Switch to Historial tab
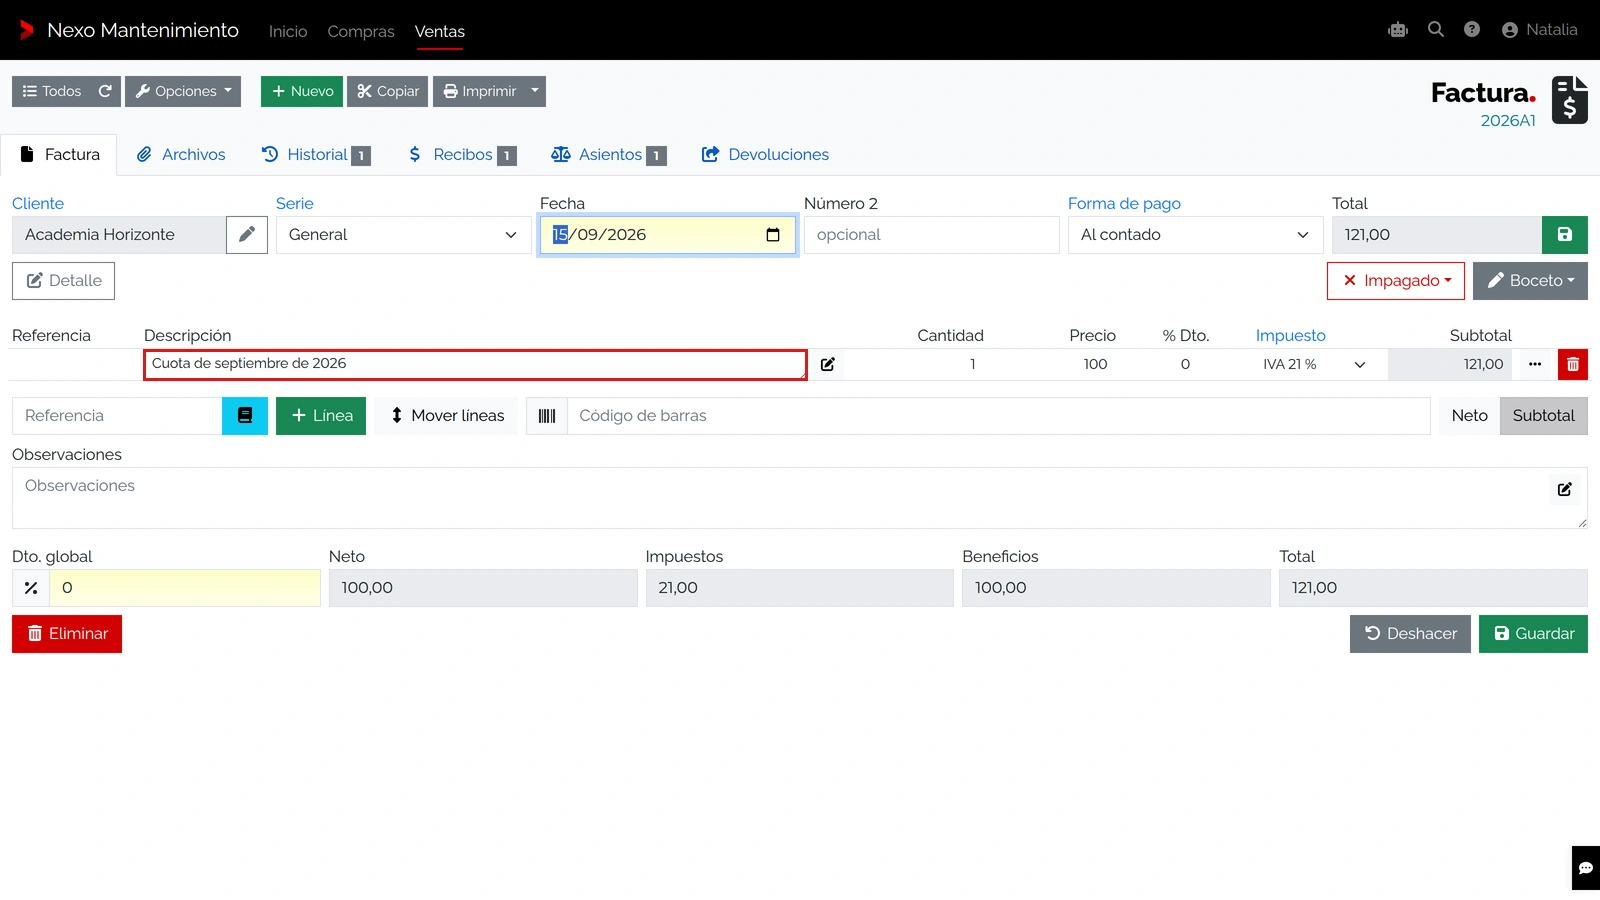 (x=316, y=155)
